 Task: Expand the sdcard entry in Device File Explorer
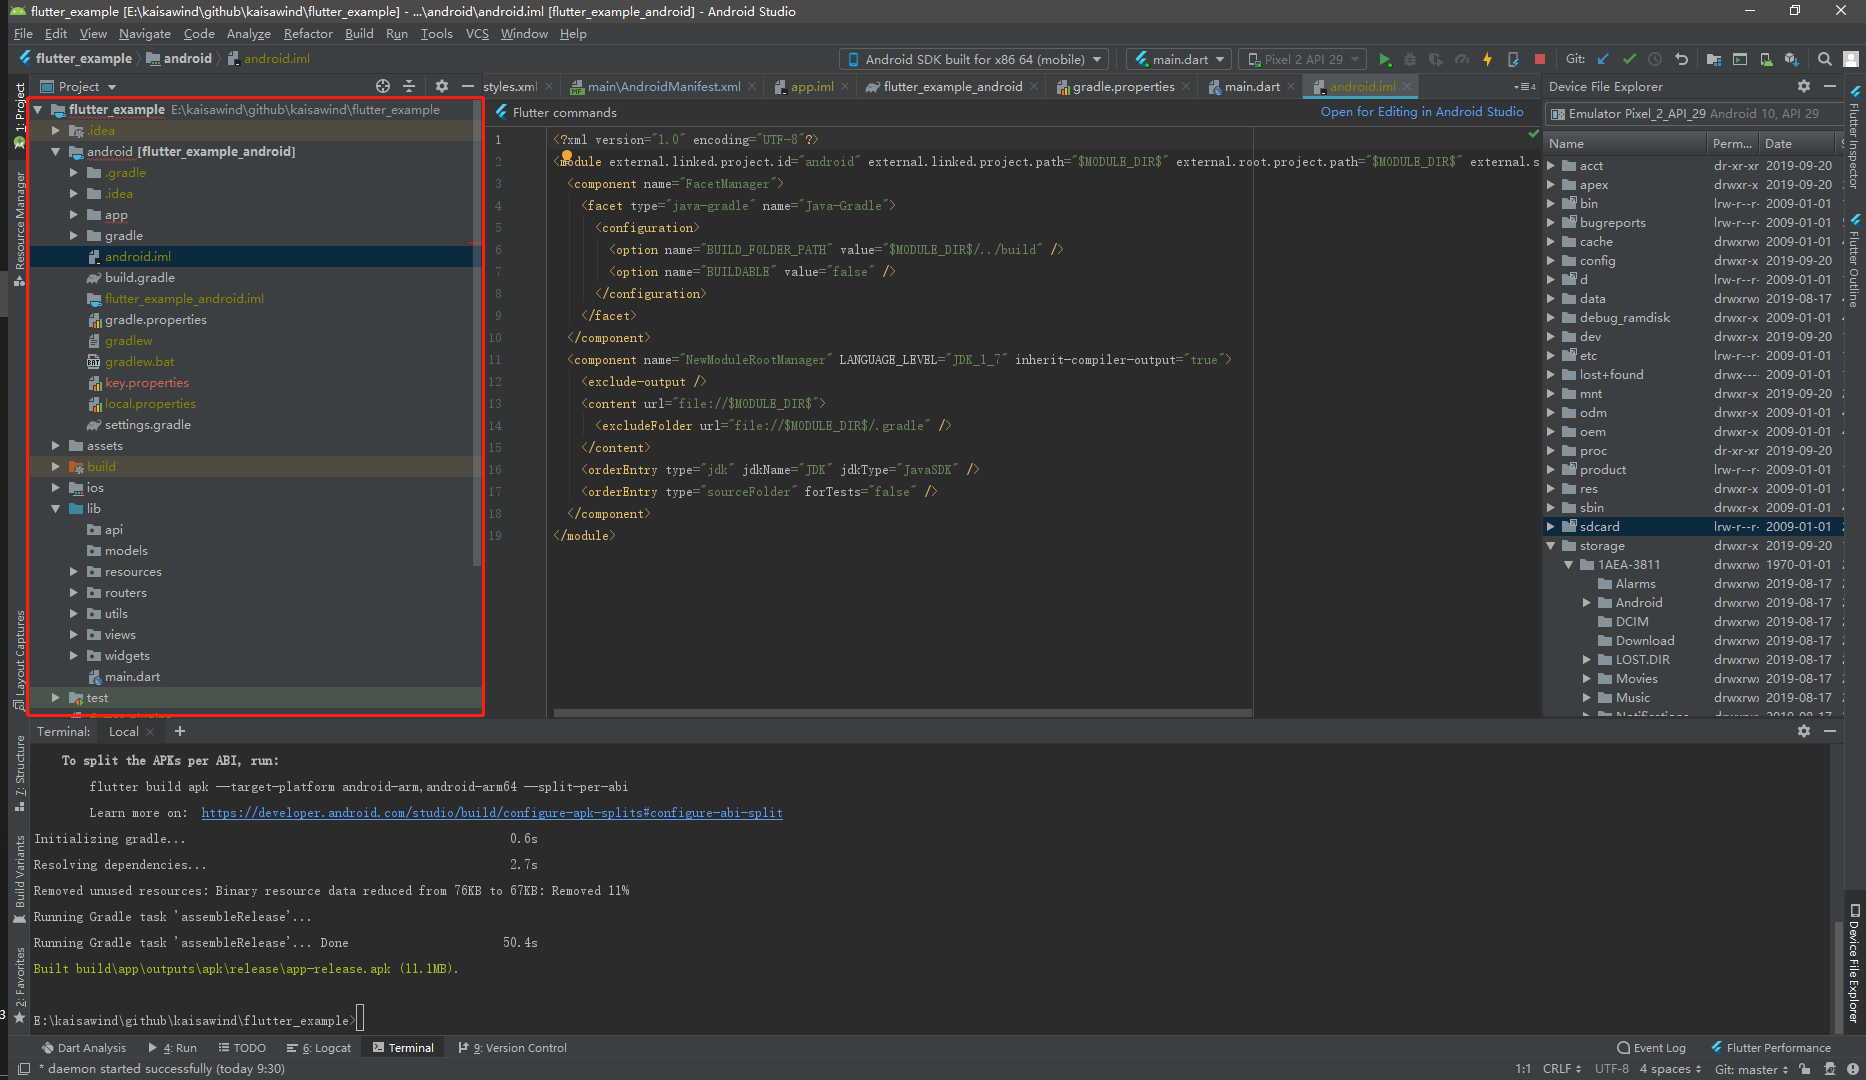tap(1551, 527)
